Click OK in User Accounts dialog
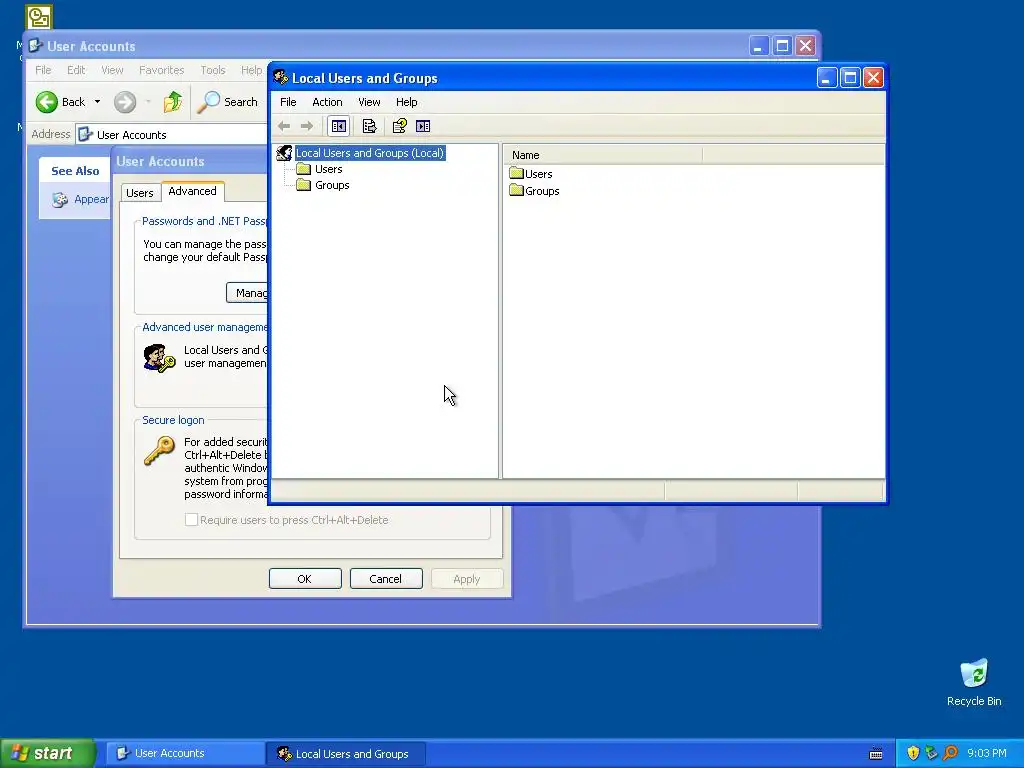Image resolution: width=1024 pixels, height=768 pixels. click(305, 579)
